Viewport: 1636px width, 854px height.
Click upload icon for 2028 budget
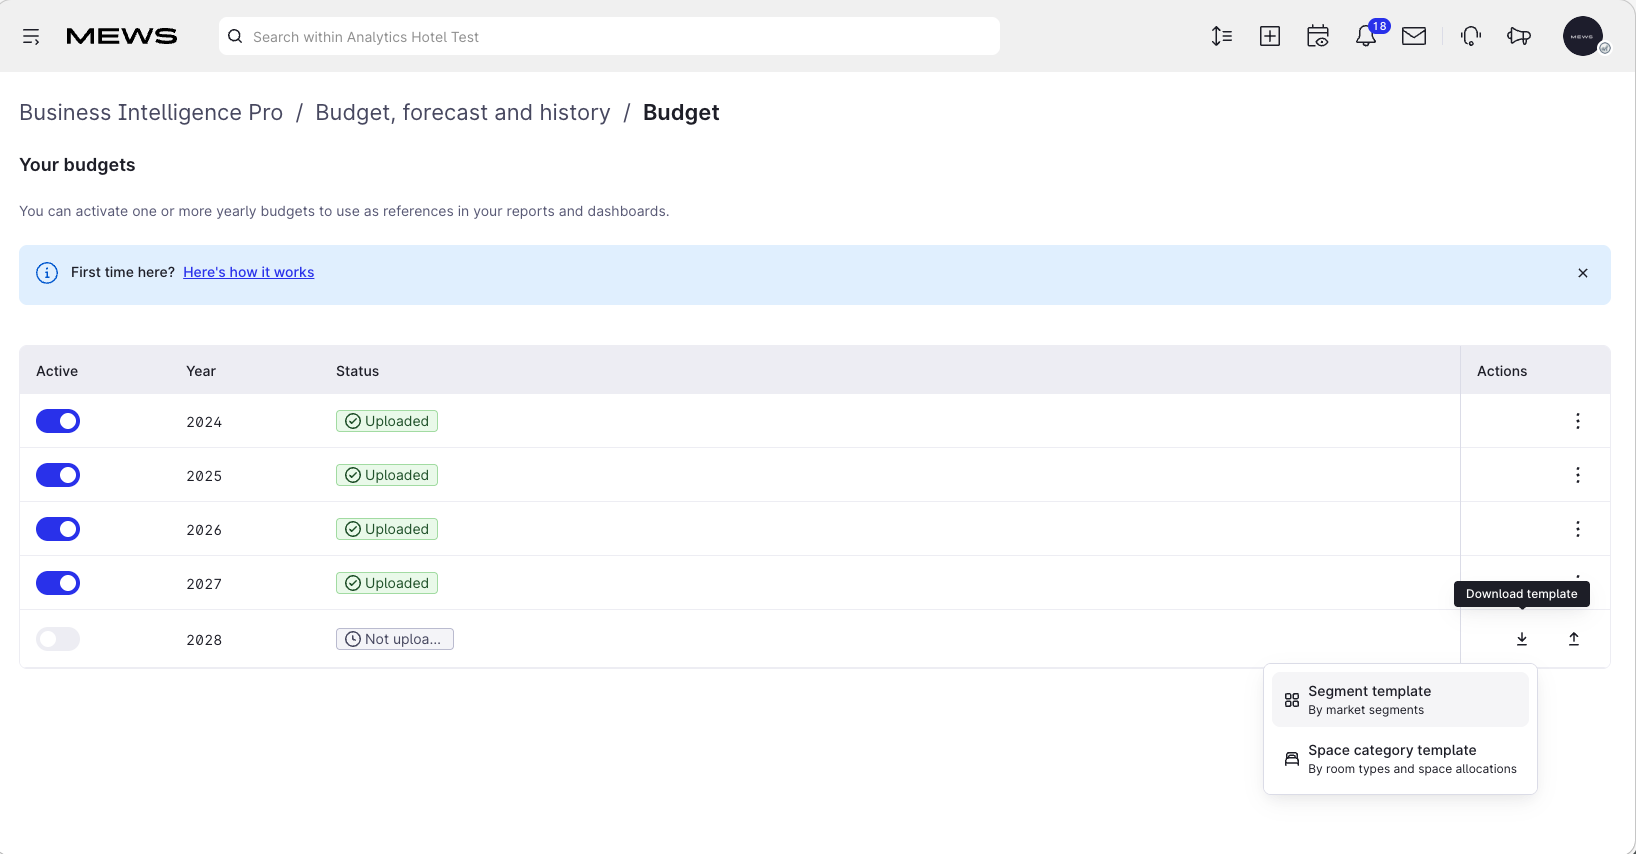point(1574,639)
